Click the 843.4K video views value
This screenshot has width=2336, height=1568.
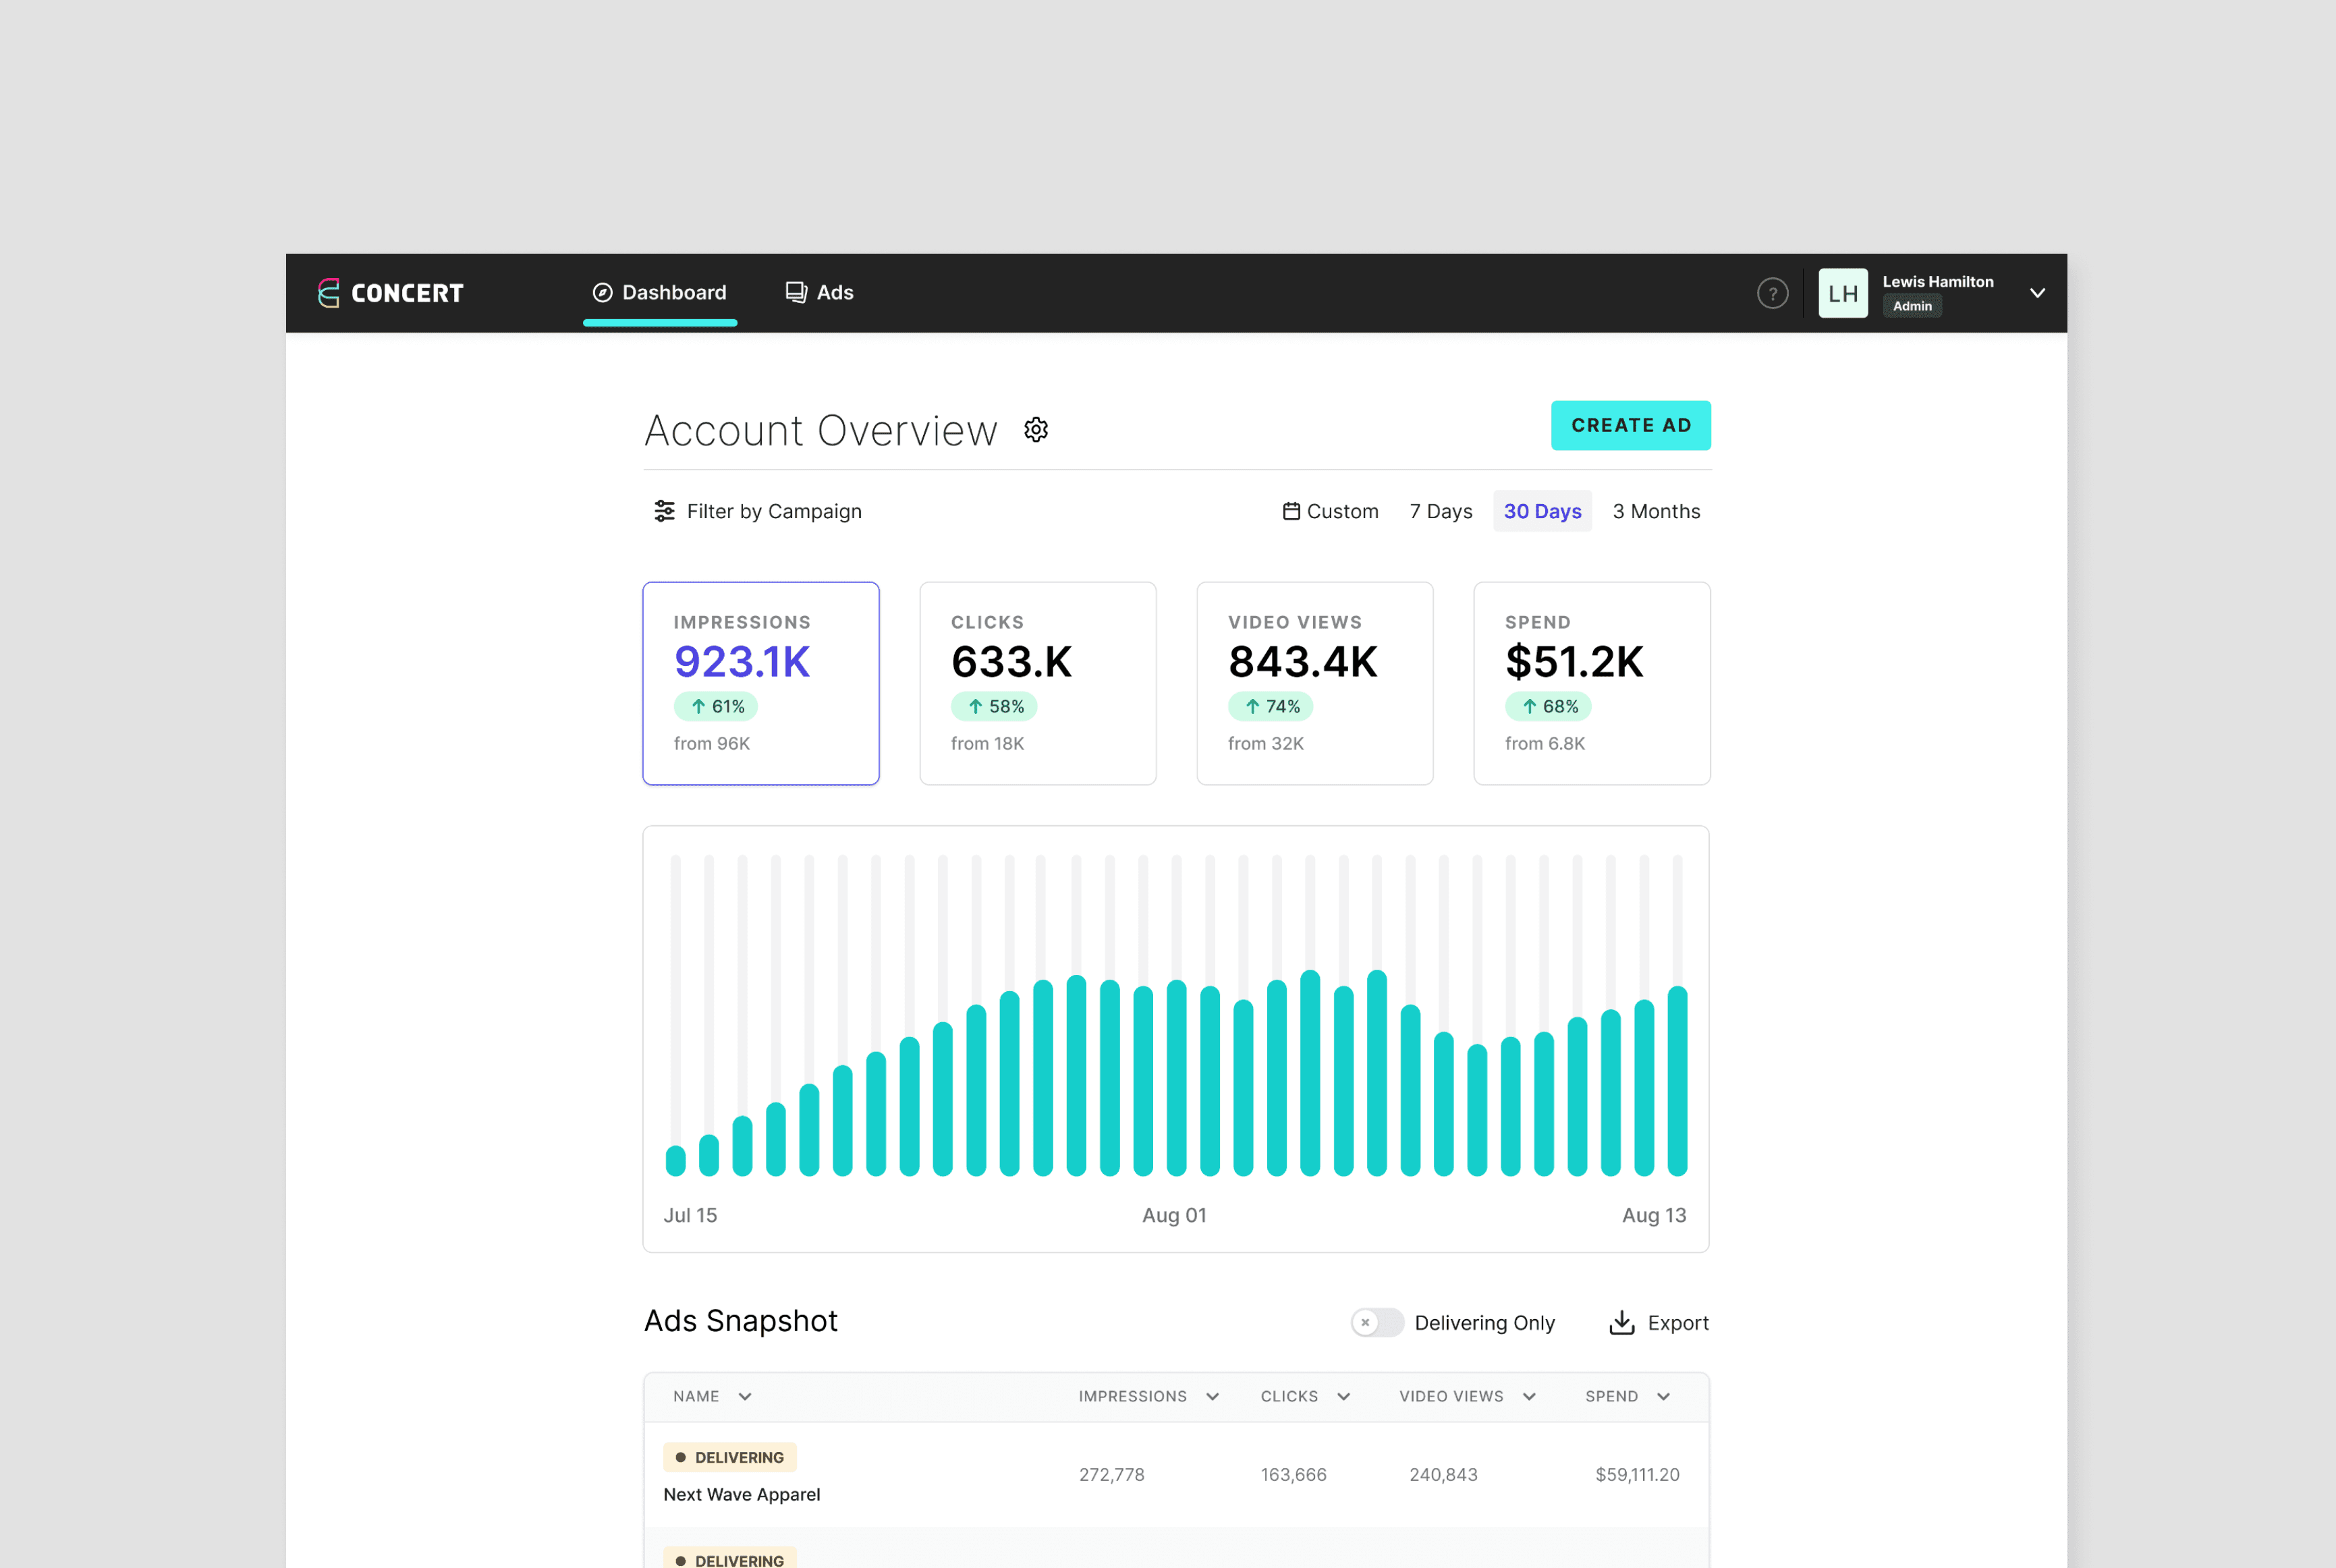coord(1303,662)
